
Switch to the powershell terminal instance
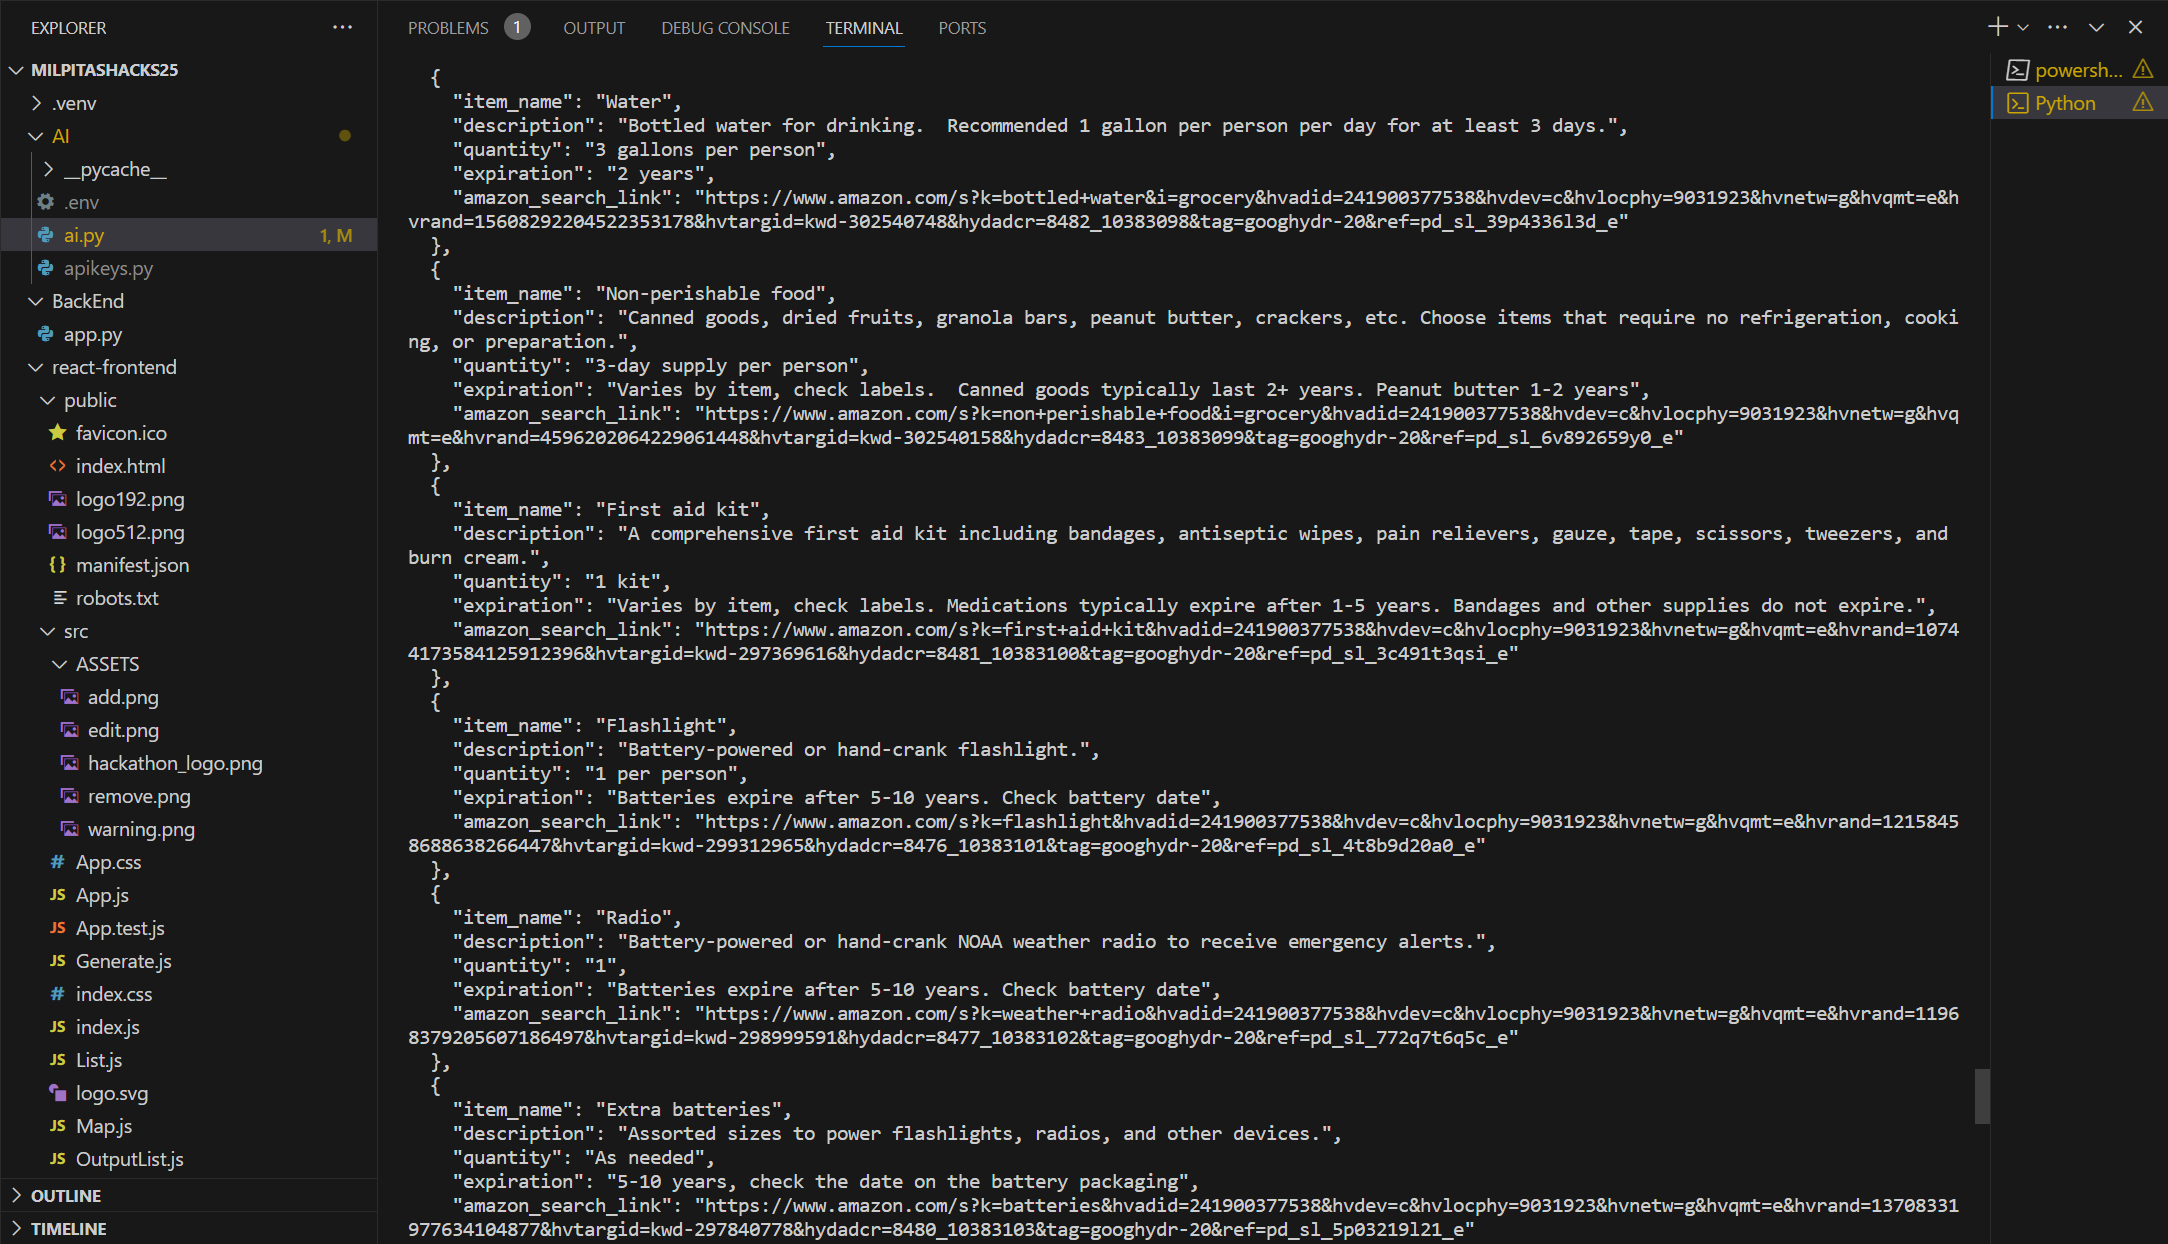pyautogui.click(x=2076, y=70)
